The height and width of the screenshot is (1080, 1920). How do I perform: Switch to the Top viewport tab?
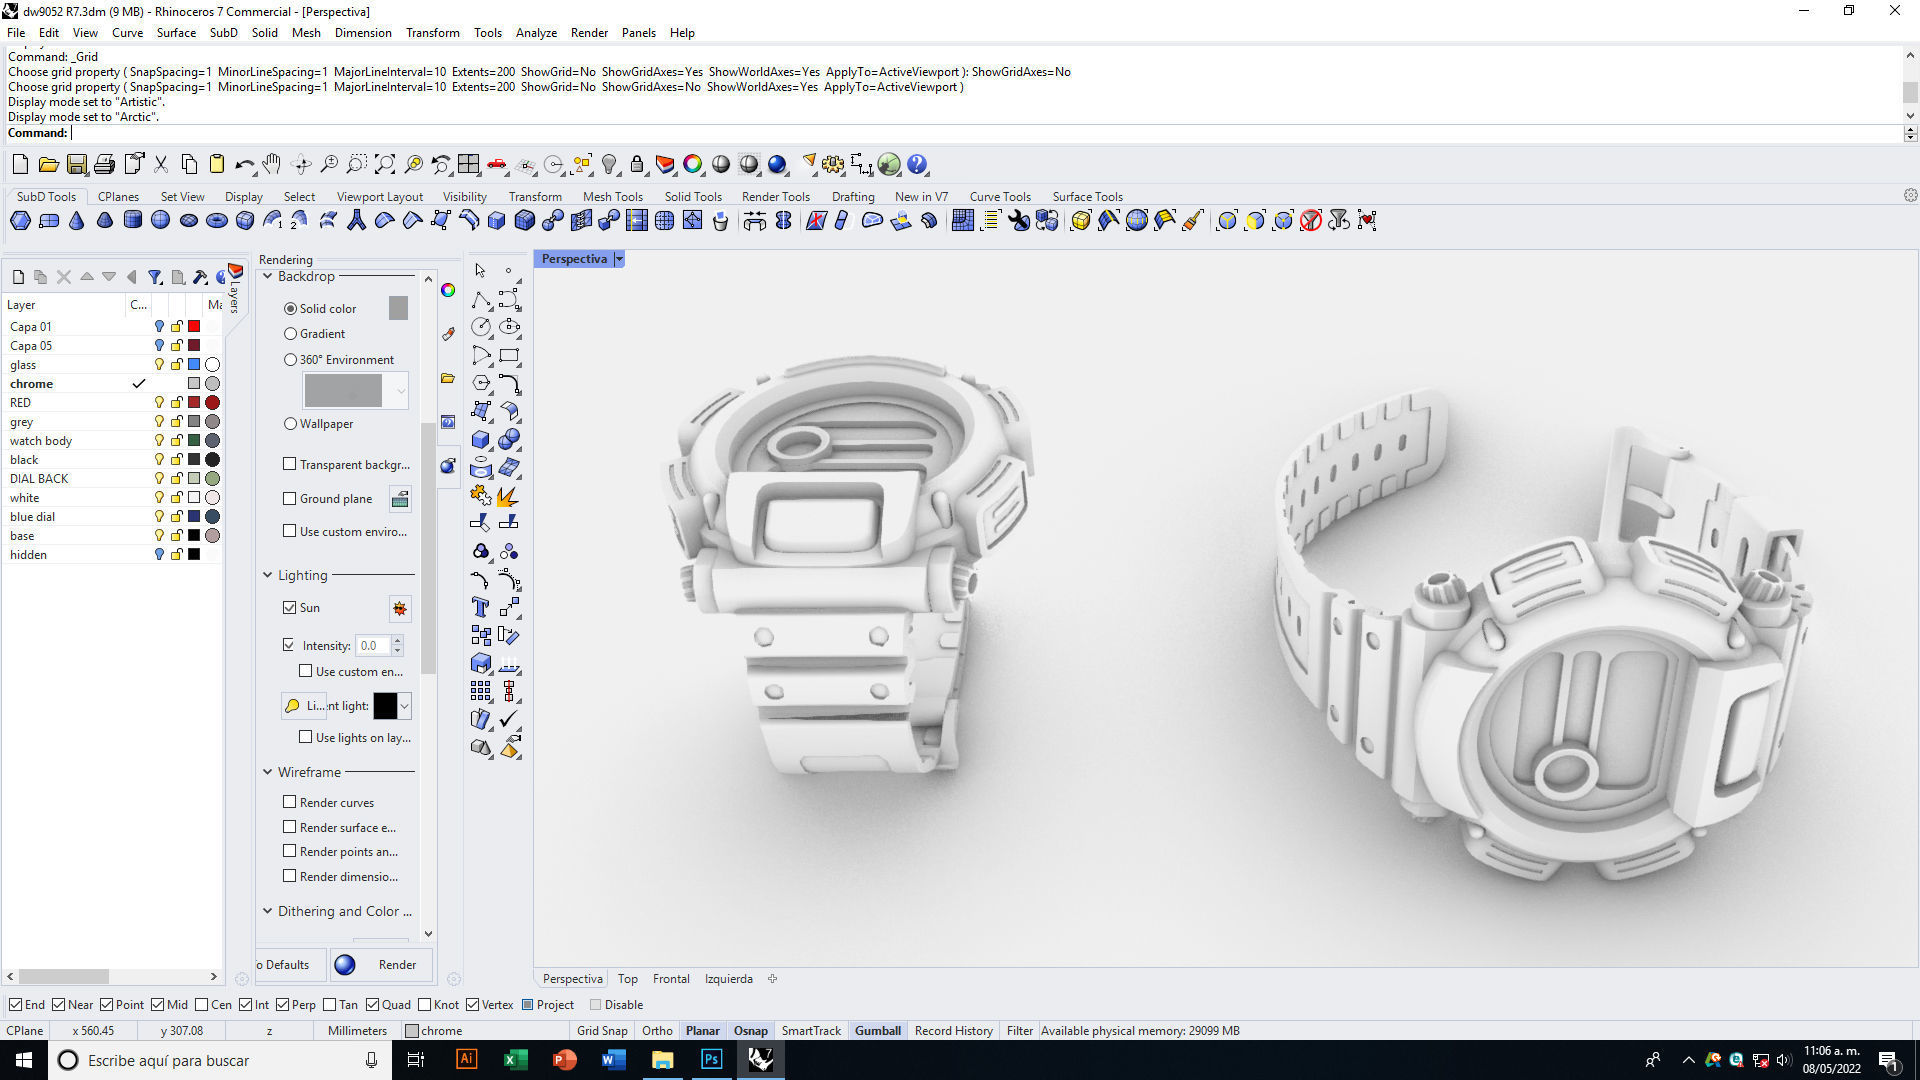click(627, 979)
